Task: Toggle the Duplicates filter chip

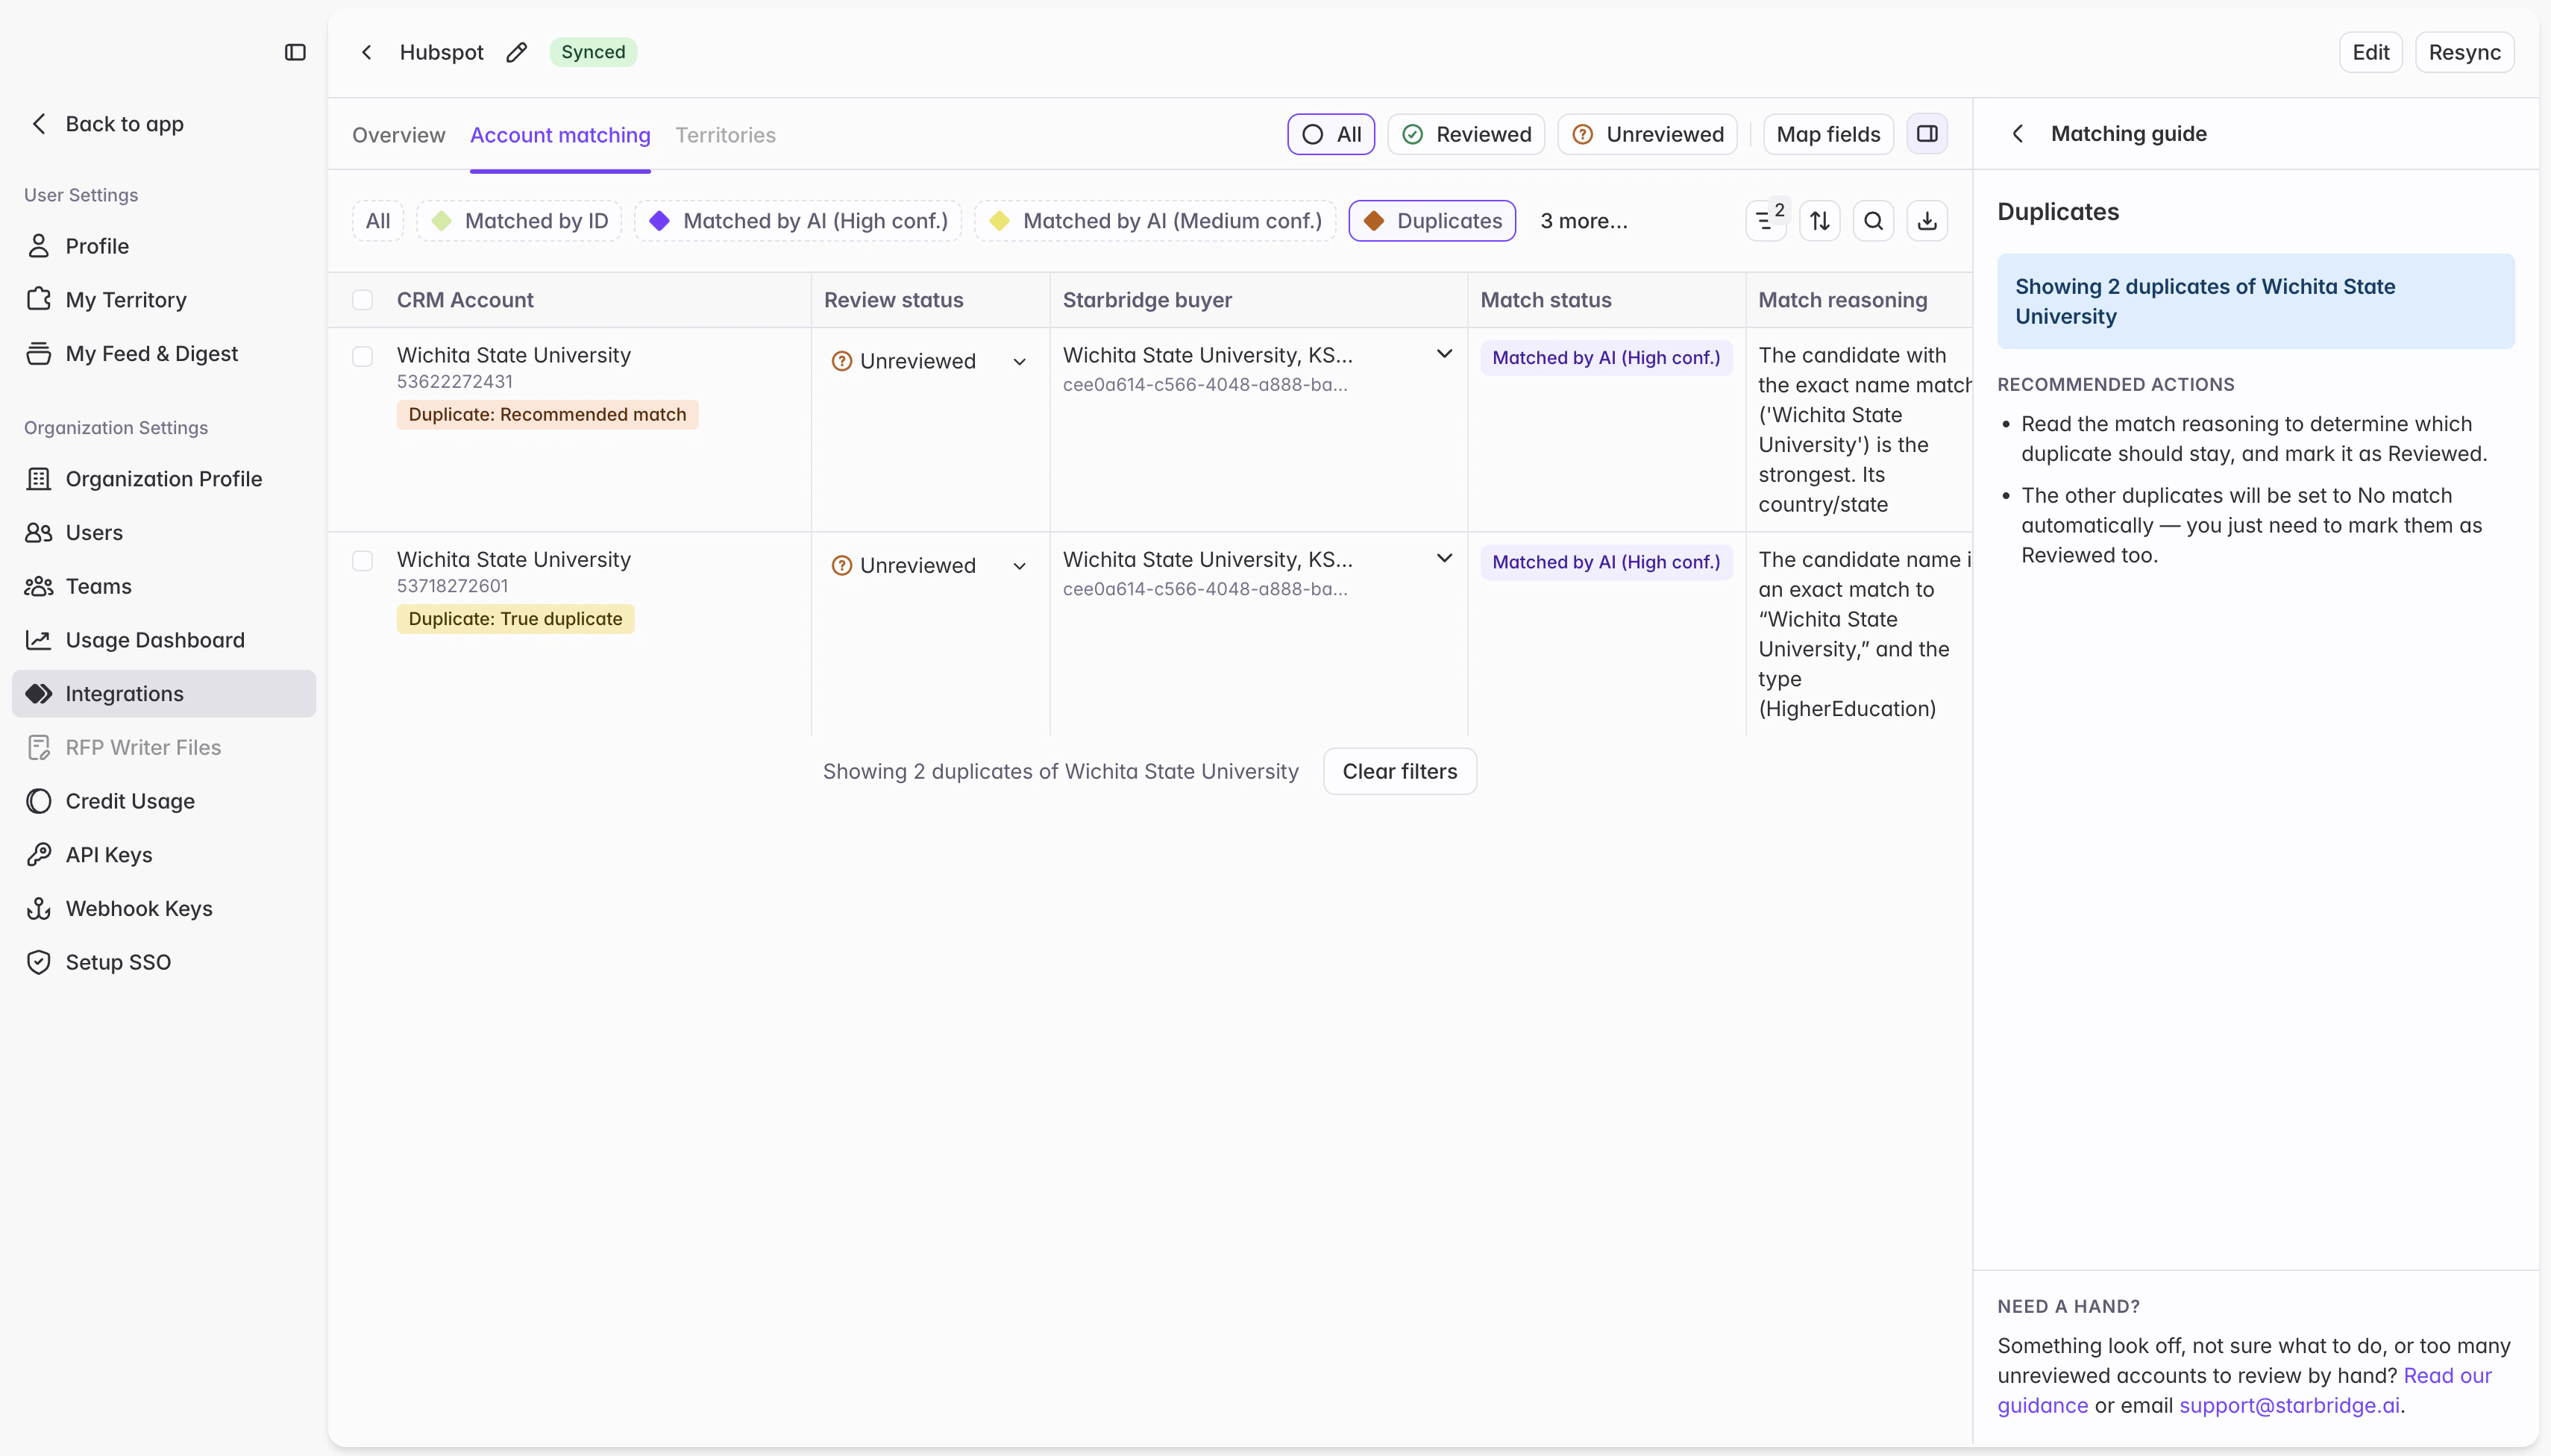Action: [x=1432, y=221]
